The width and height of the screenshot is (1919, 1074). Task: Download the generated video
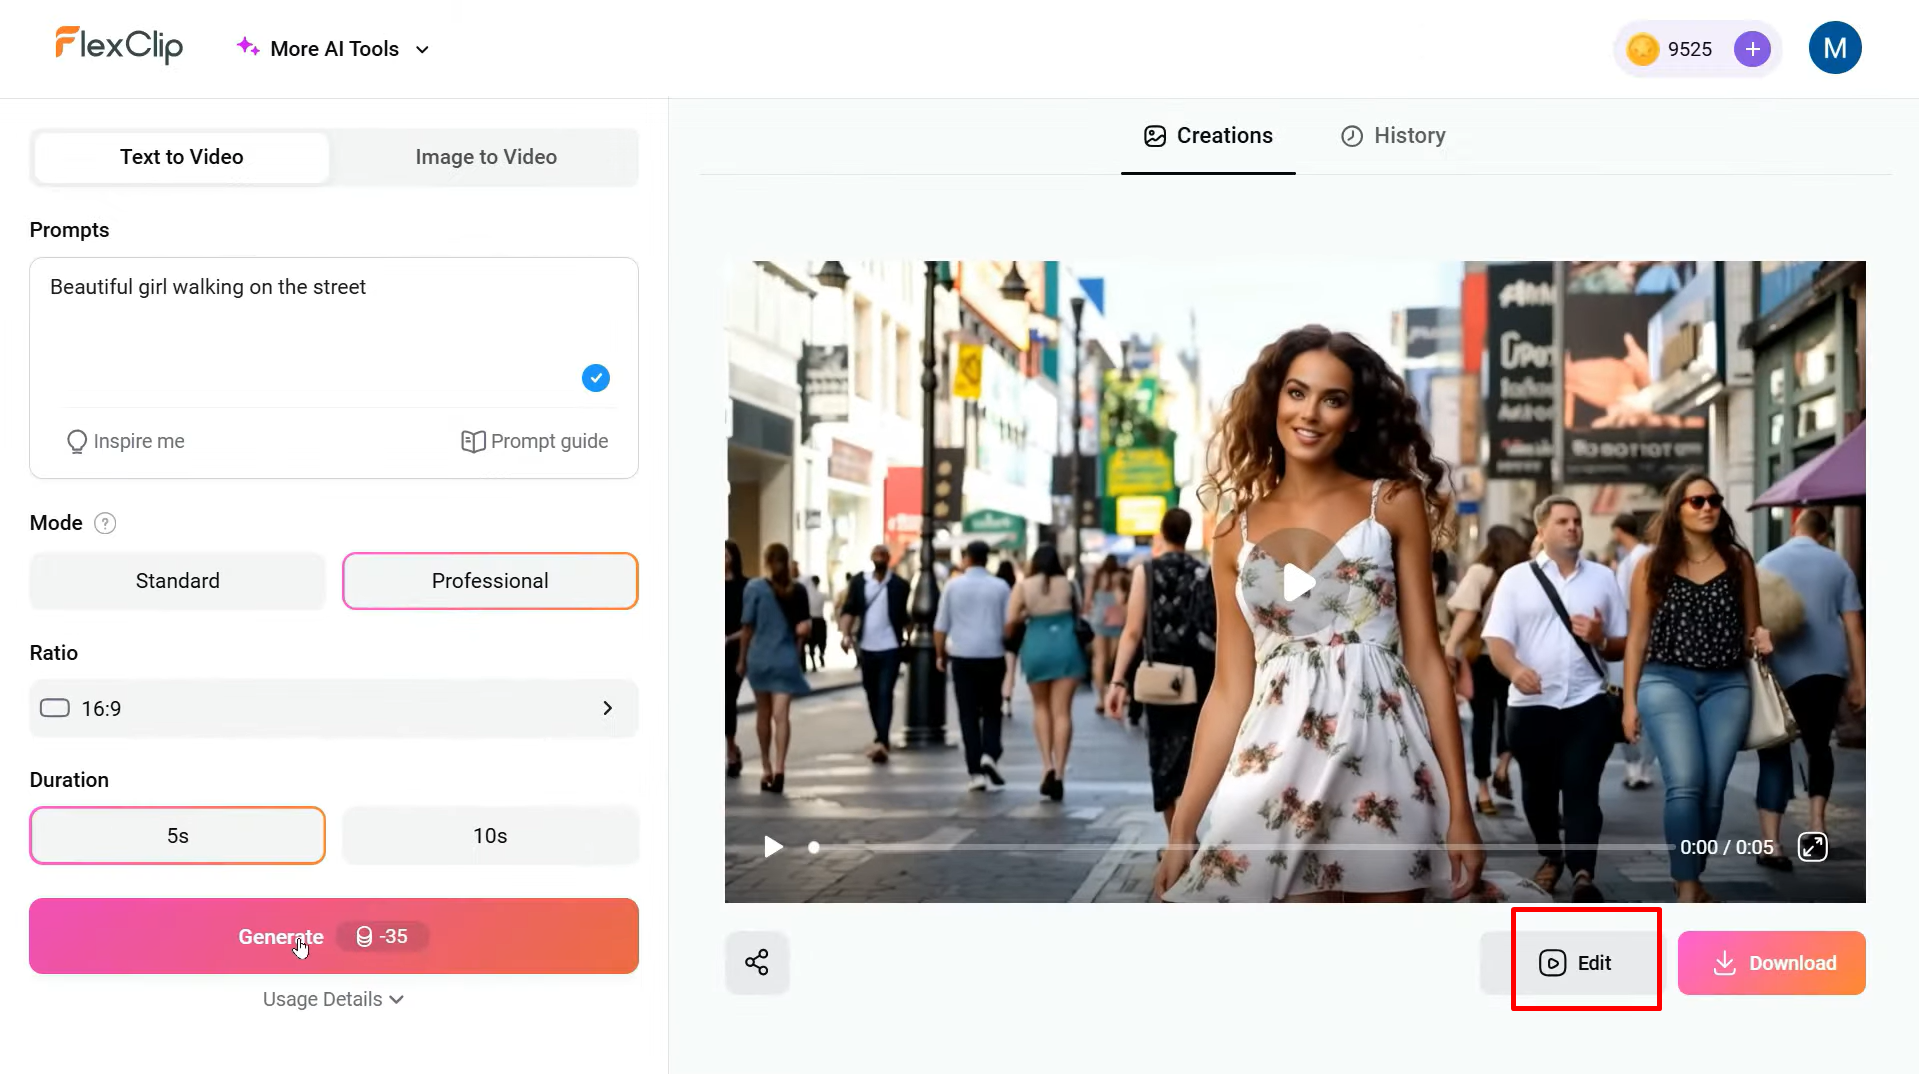pyautogui.click(x=1771, y=962)
